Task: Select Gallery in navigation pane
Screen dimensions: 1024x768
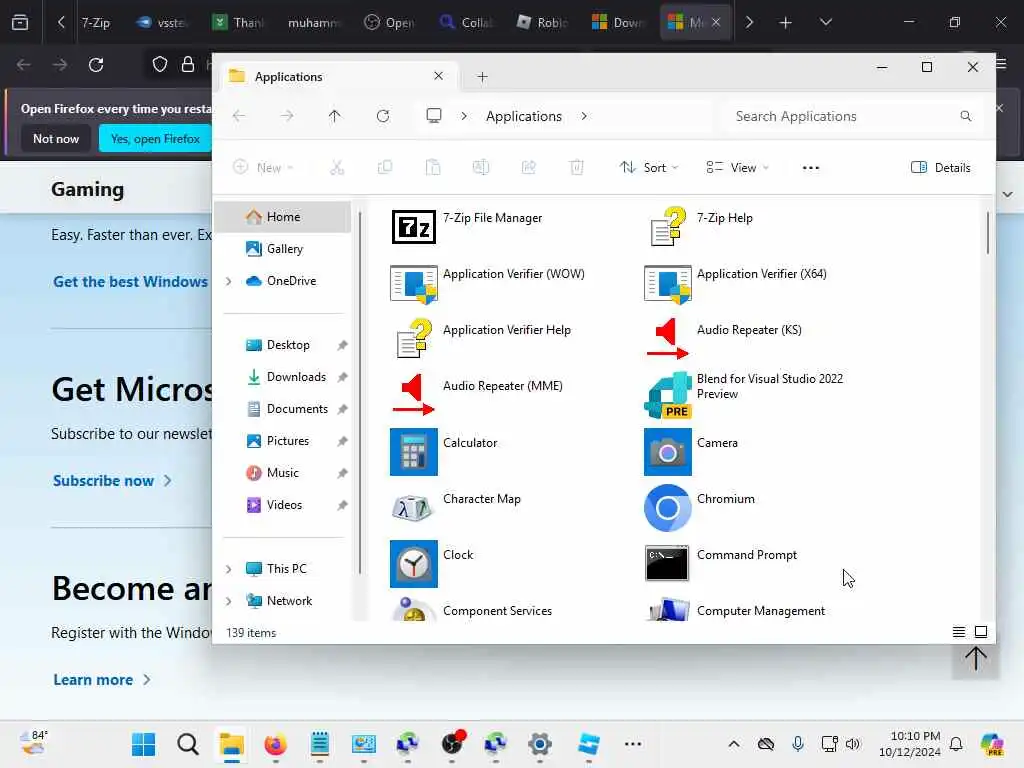Action: tap(283, 249)
